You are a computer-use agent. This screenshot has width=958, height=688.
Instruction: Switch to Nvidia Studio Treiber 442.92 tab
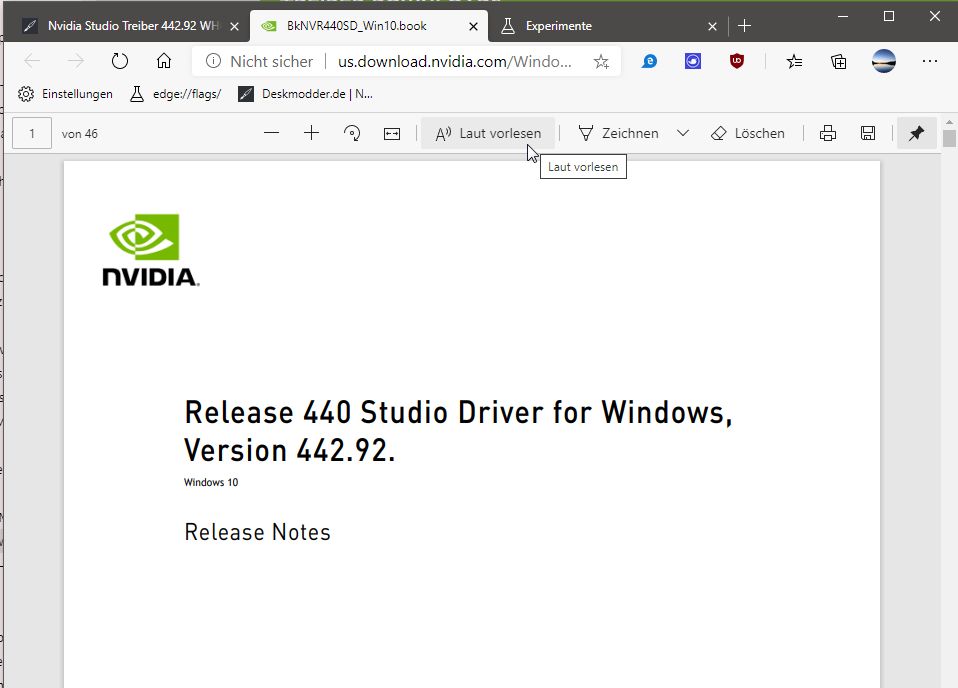coord(125,26)
